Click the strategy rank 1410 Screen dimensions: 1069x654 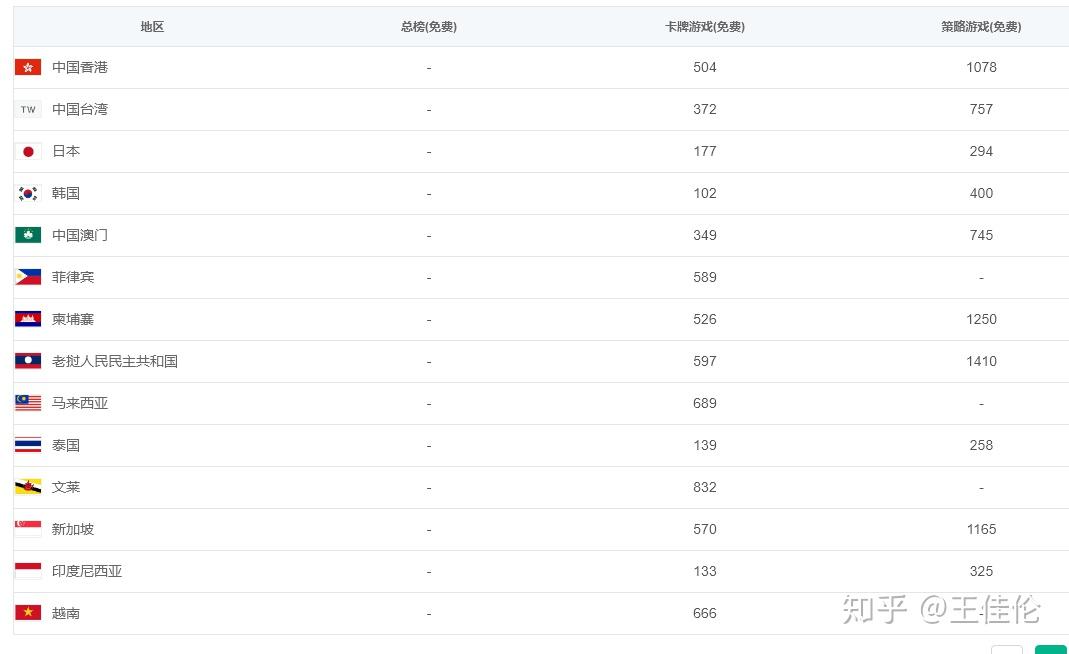click(981, 361)
